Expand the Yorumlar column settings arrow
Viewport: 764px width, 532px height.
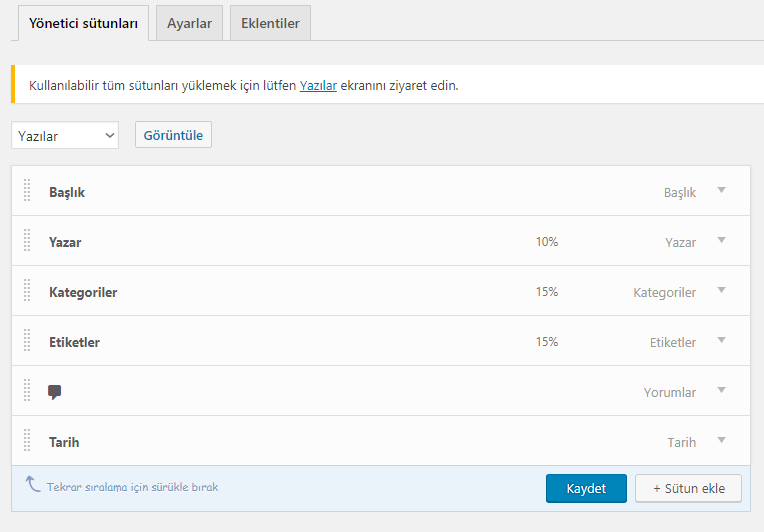tap(722, 390)
